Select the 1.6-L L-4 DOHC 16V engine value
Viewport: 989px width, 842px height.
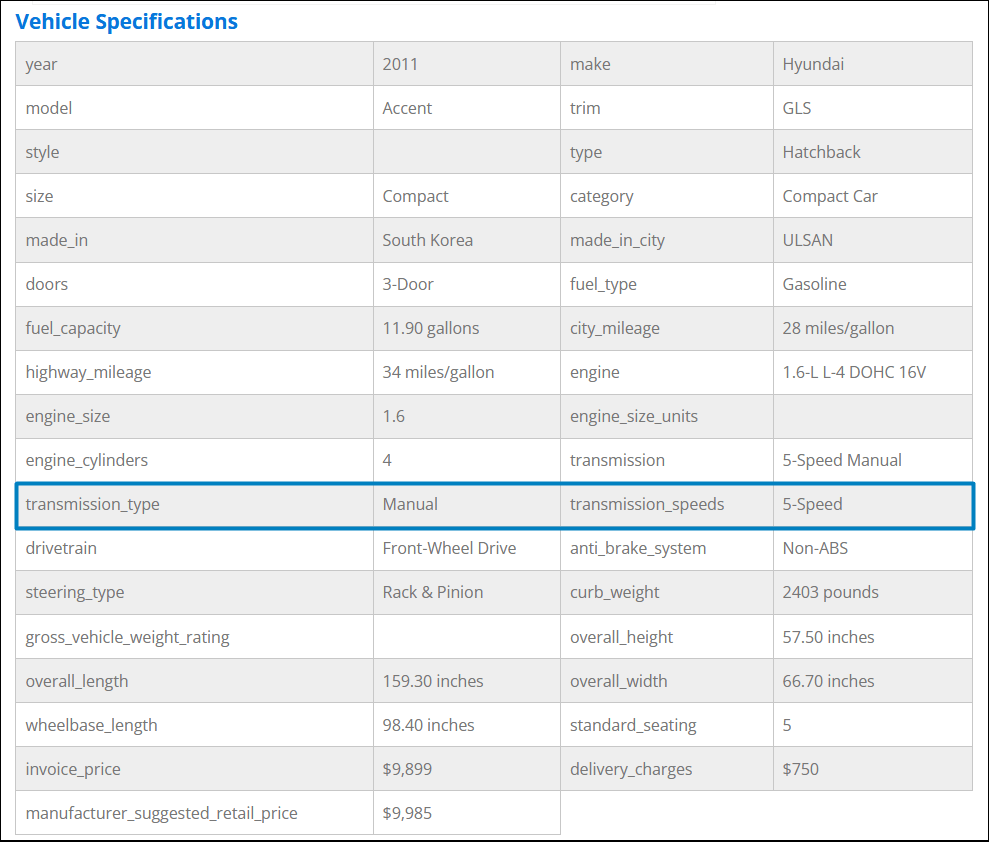[x=854, y=372]
